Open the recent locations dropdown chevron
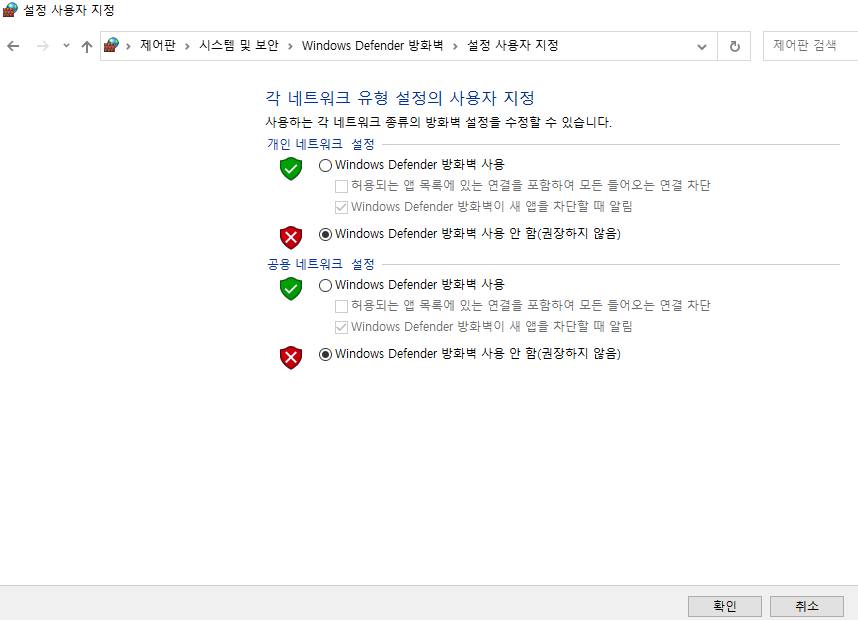Image resolution: width=858 pixels, height=620 pixels. coord(66,46)
